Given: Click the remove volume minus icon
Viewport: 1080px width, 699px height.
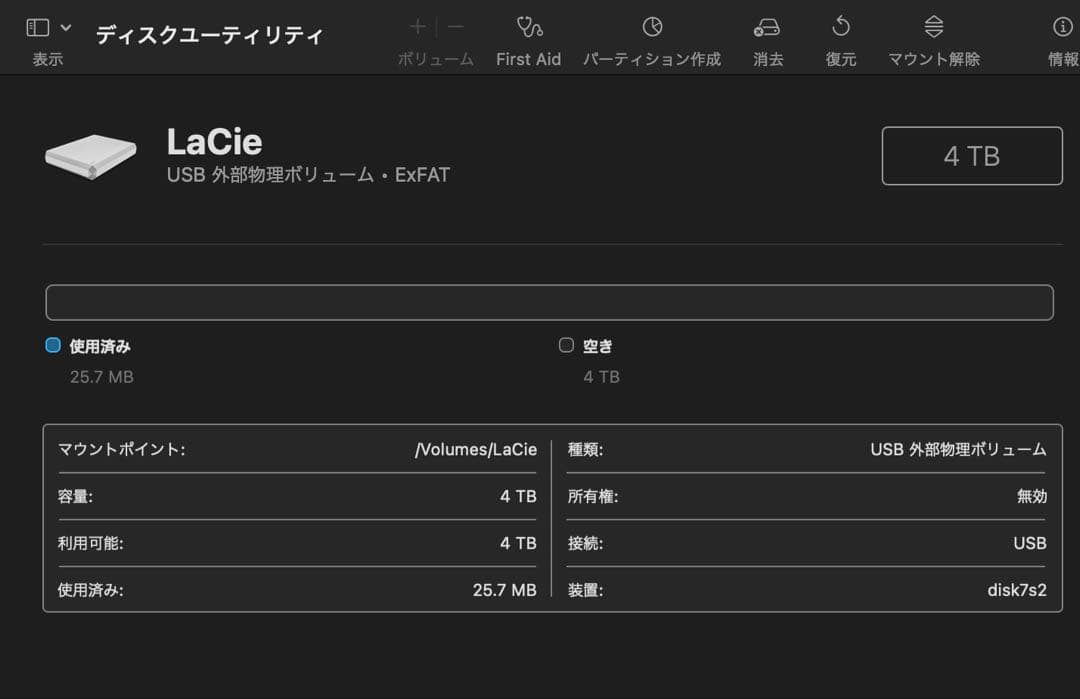Looking at the screenshot, I should [x=455, y=27].
